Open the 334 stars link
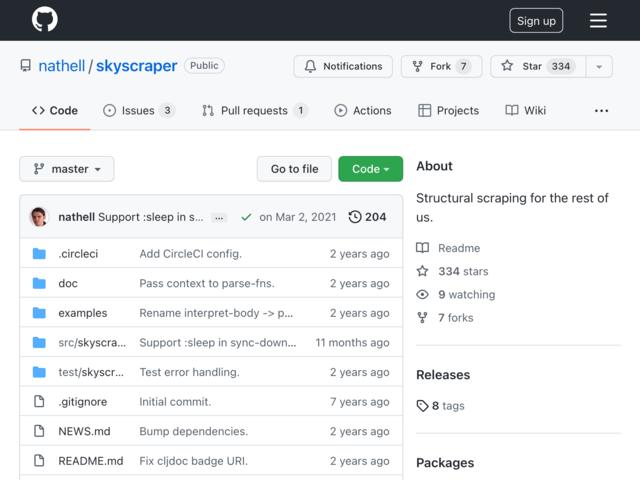Viewport: 640px width, 480px height. coord(463,271)
